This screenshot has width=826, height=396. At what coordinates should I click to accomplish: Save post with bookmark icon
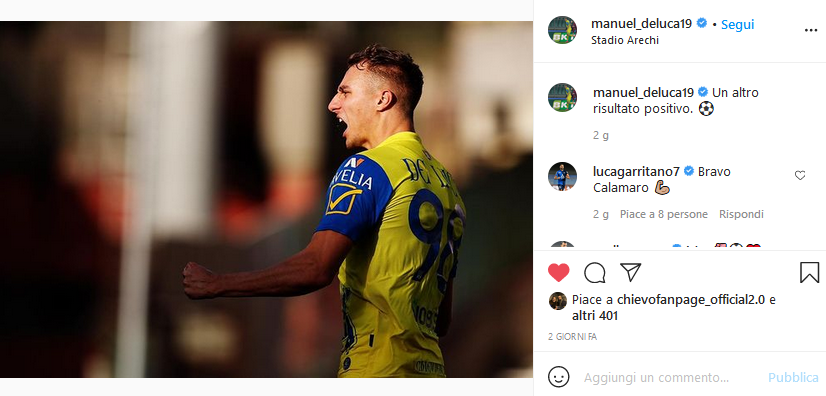(809, 273)
